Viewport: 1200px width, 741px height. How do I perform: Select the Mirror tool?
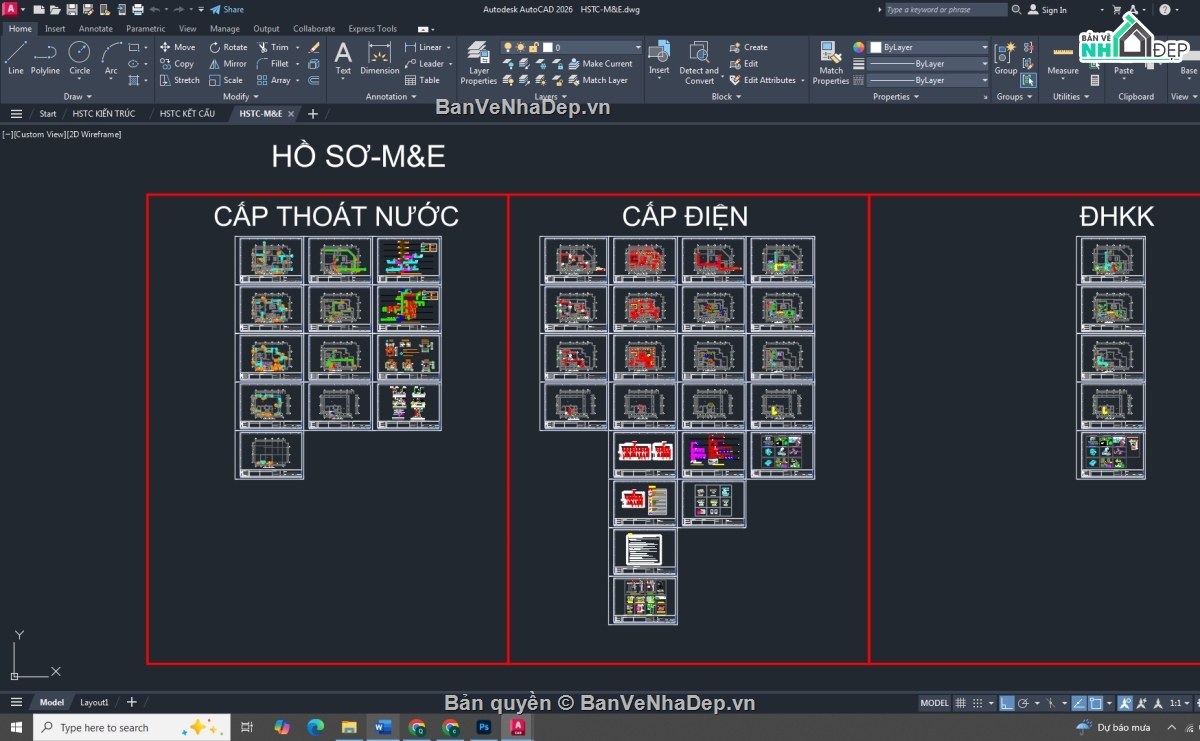[x=229, y=63]
